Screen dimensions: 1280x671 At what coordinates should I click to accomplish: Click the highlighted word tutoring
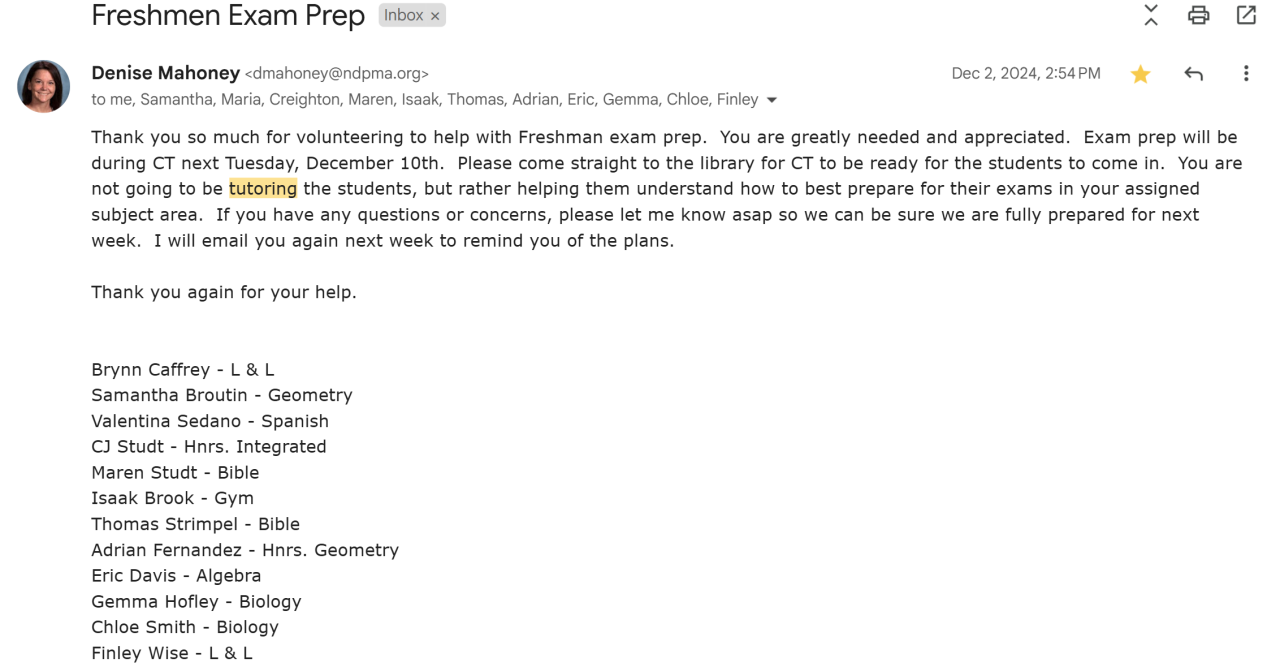coord(263,188)
